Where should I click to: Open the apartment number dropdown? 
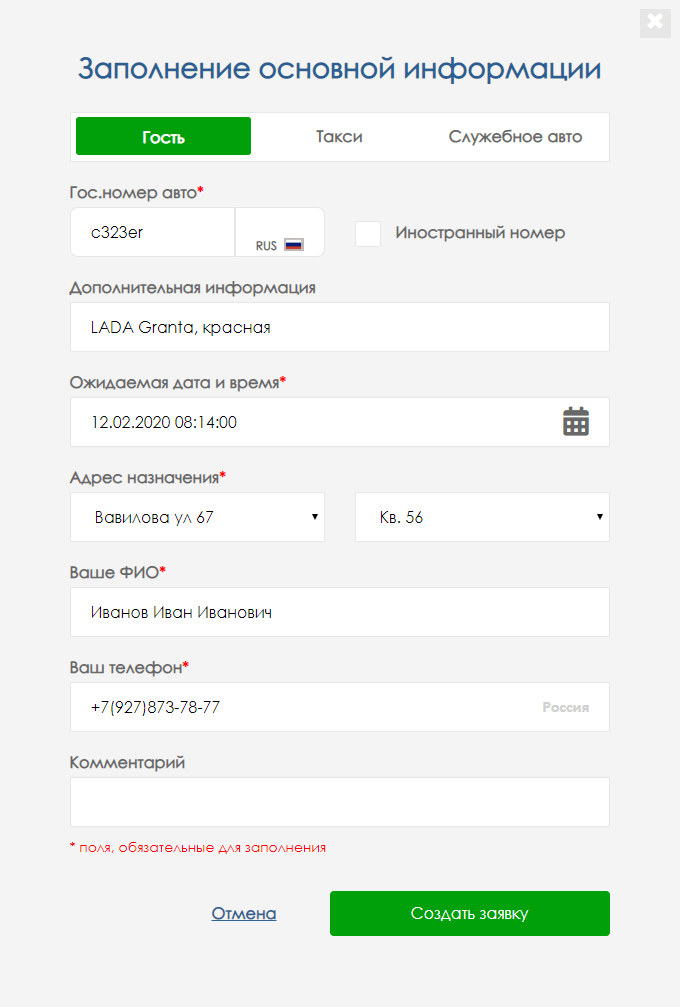482,518
